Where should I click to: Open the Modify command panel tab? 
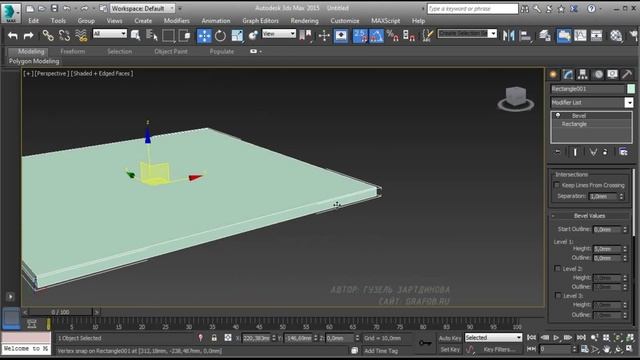(568, 74)
